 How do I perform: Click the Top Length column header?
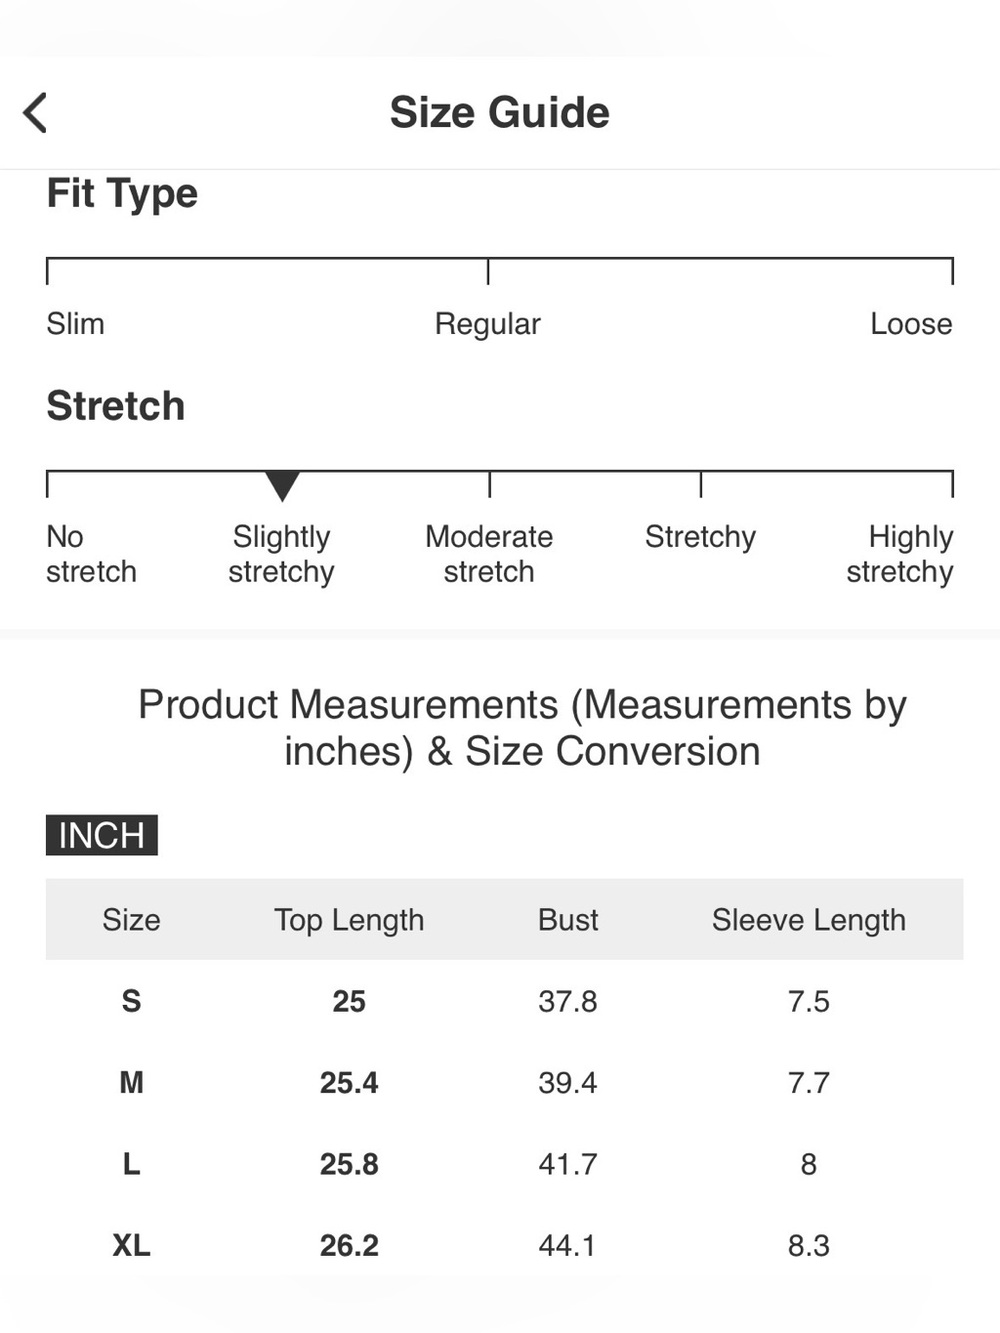(x=349, y=920)
